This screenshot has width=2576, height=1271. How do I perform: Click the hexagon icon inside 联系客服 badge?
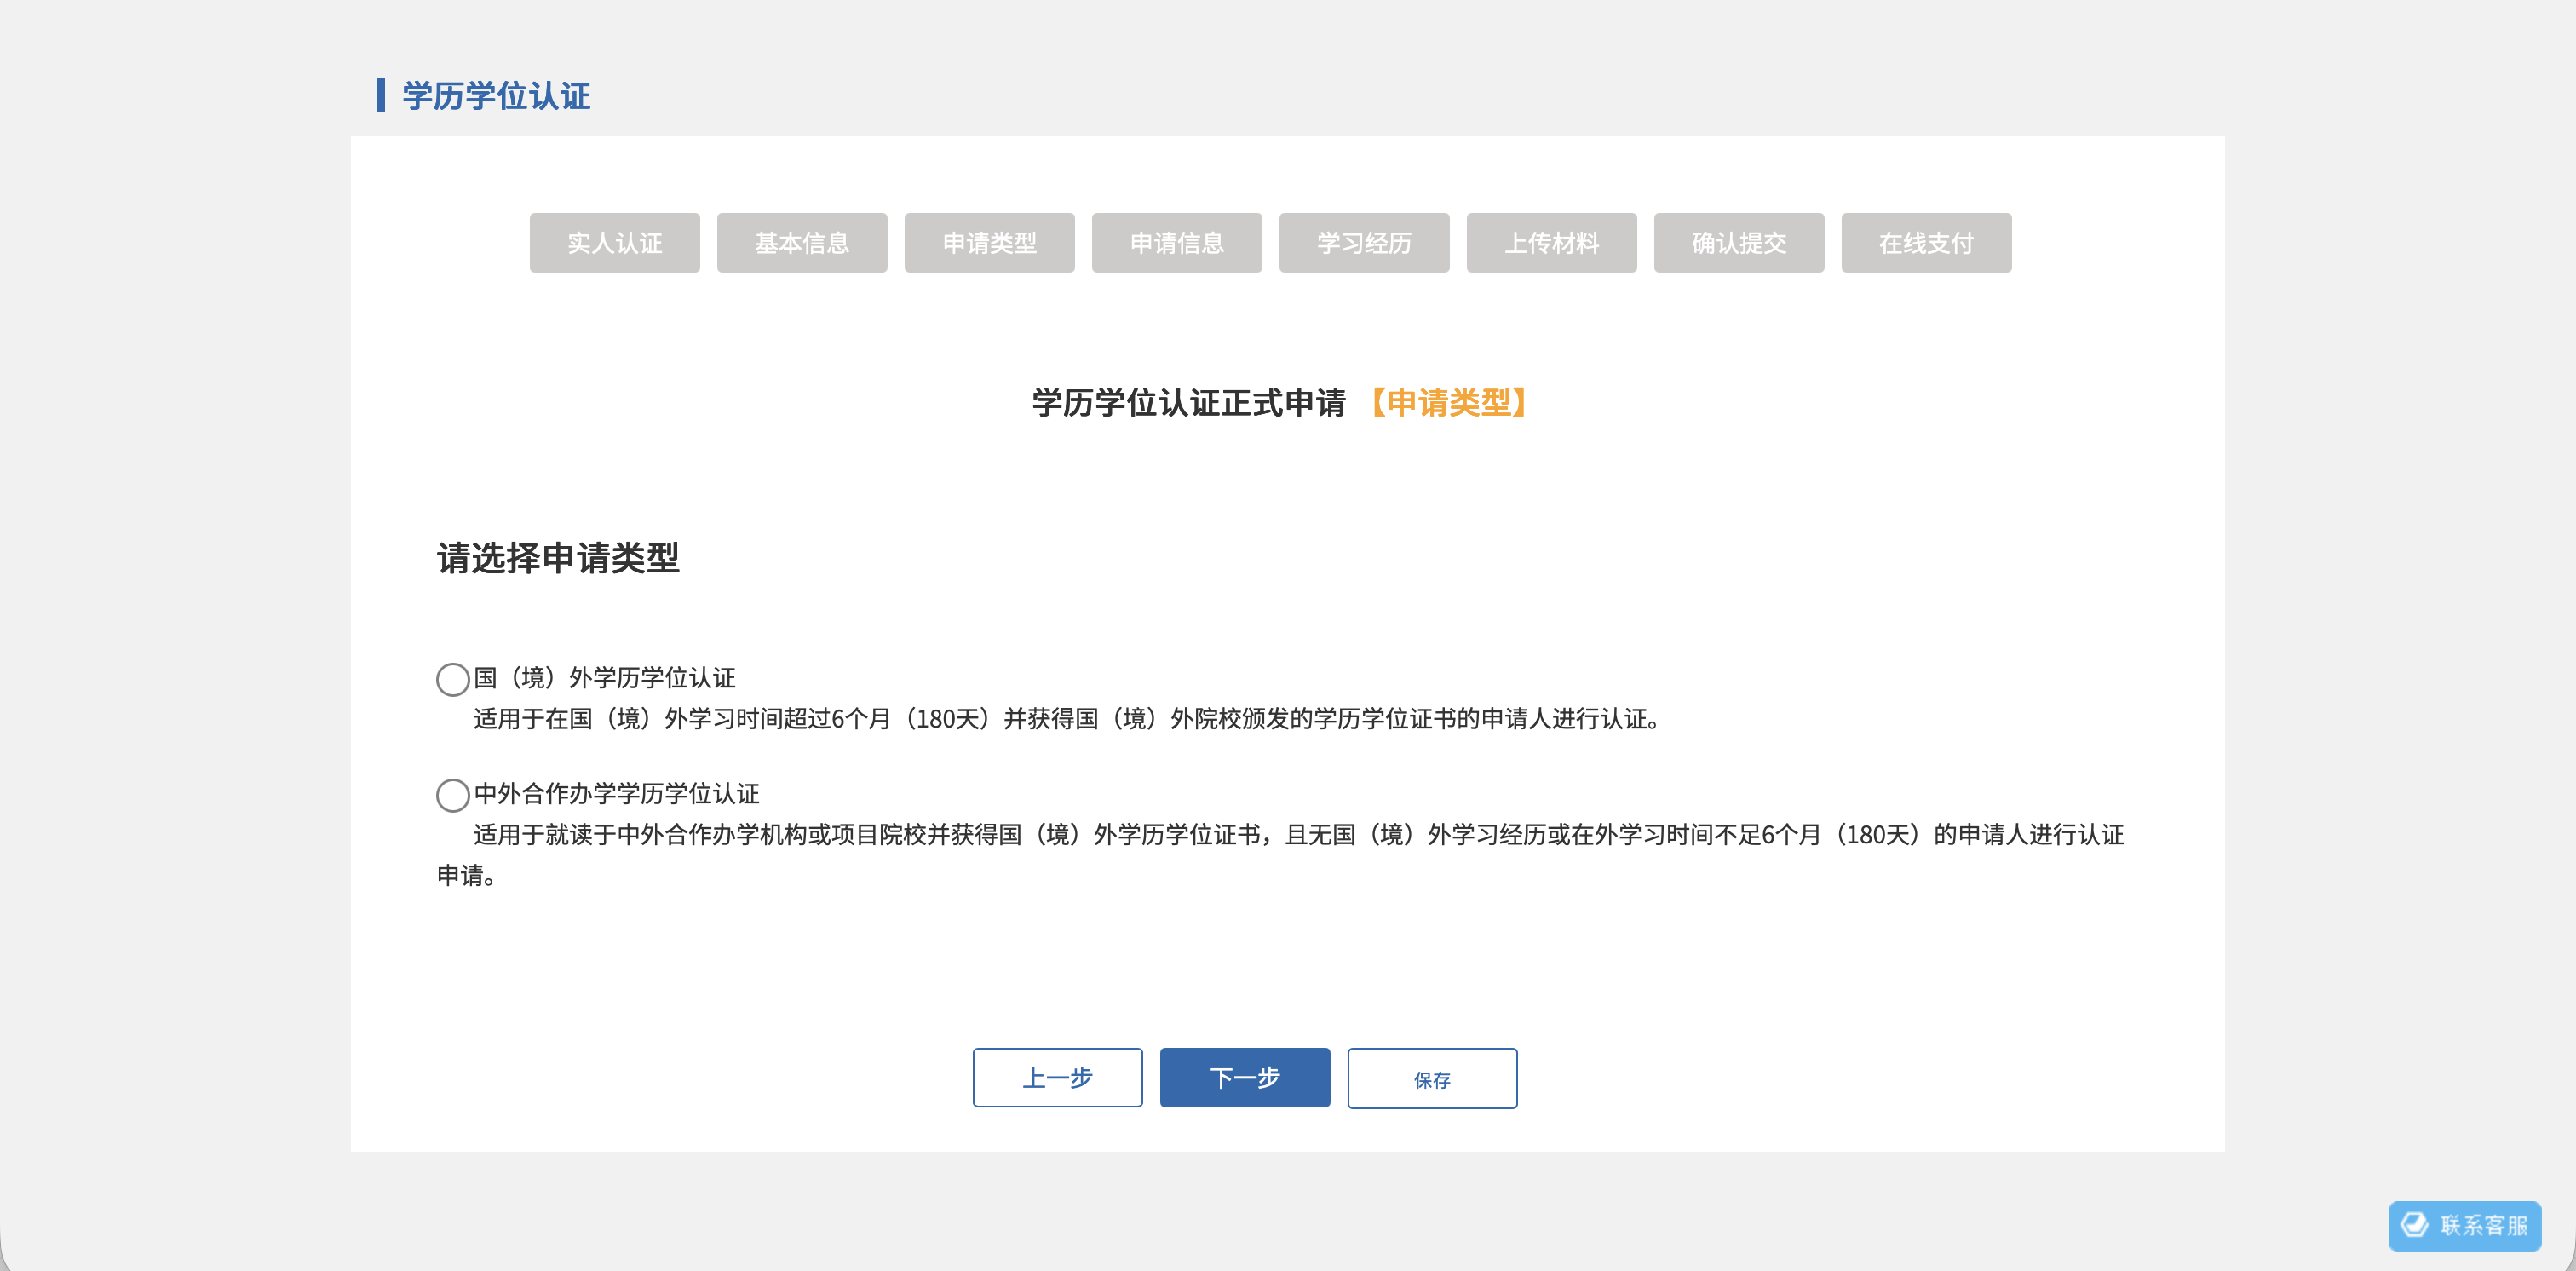[2416, 1226]
